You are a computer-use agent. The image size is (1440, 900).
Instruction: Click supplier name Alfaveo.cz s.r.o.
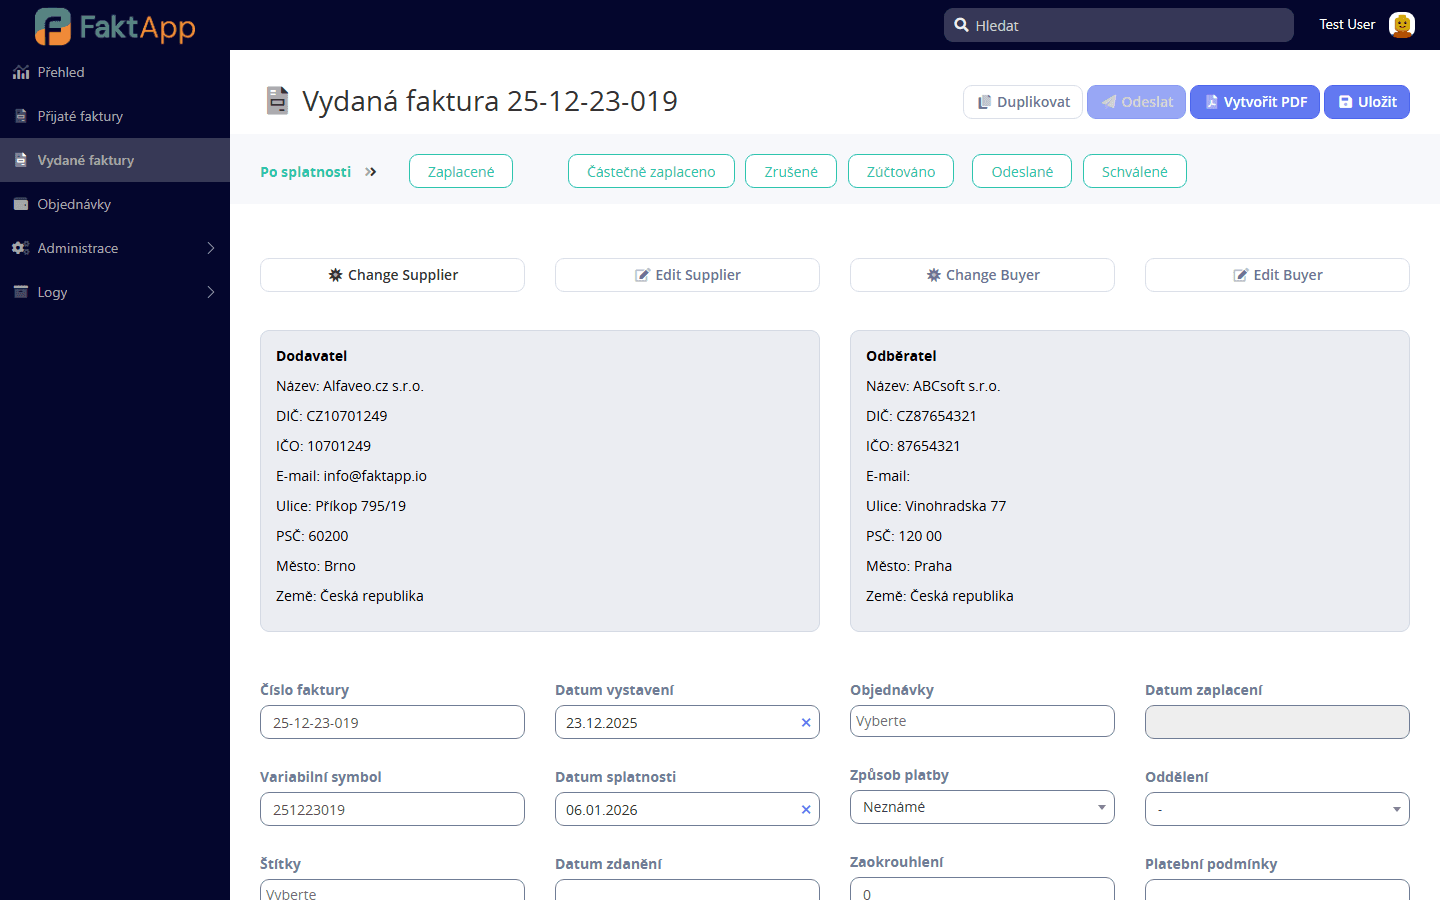pyautogui.click(x=373, y=386)
